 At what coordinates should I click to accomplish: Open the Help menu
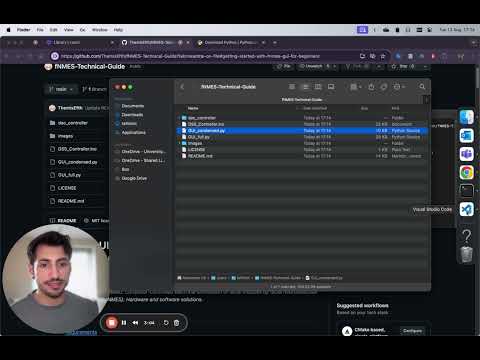tap(118, 30)
